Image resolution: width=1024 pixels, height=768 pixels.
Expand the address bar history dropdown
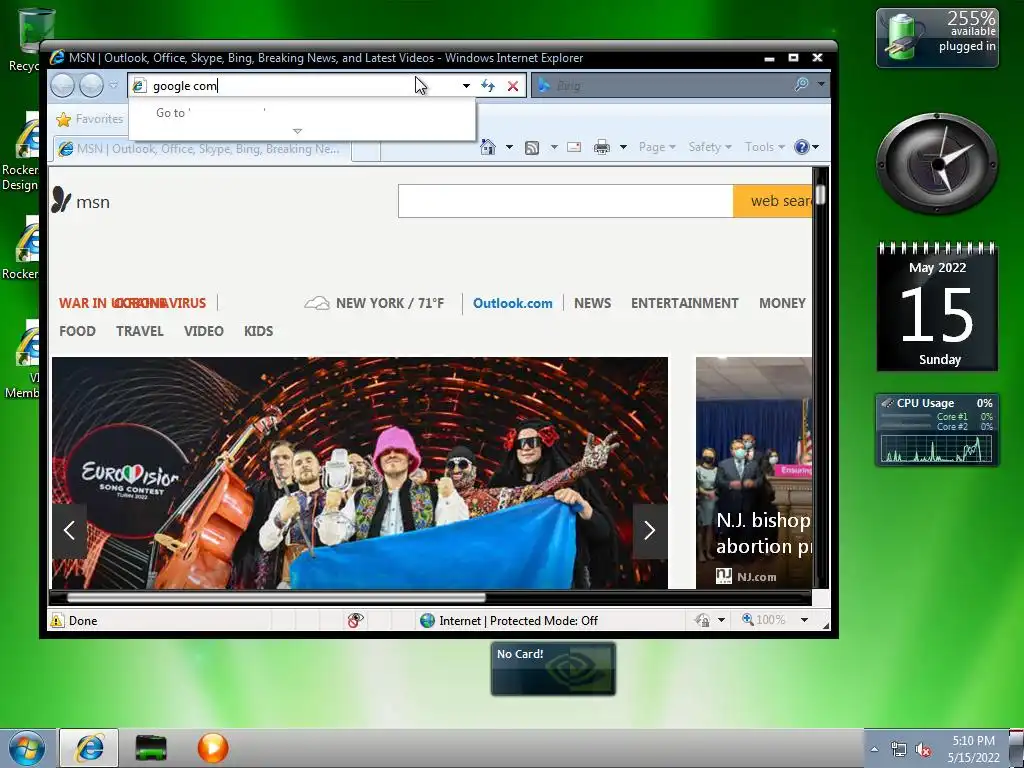(466, 86)
